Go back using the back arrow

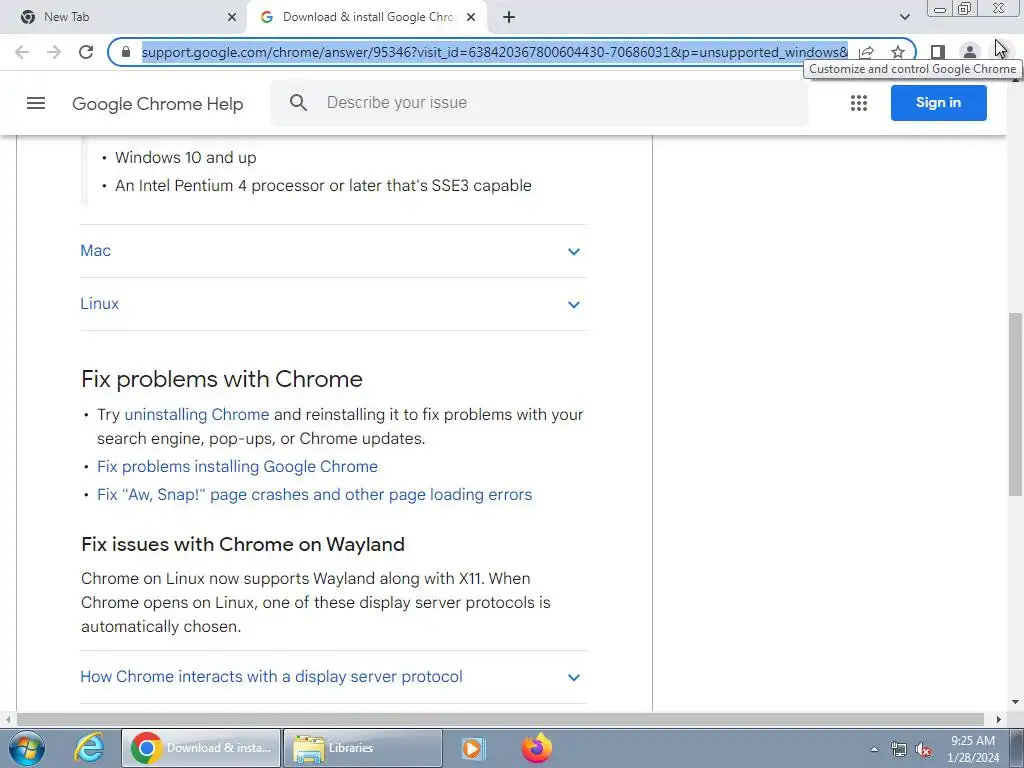[x=22, y=52]
